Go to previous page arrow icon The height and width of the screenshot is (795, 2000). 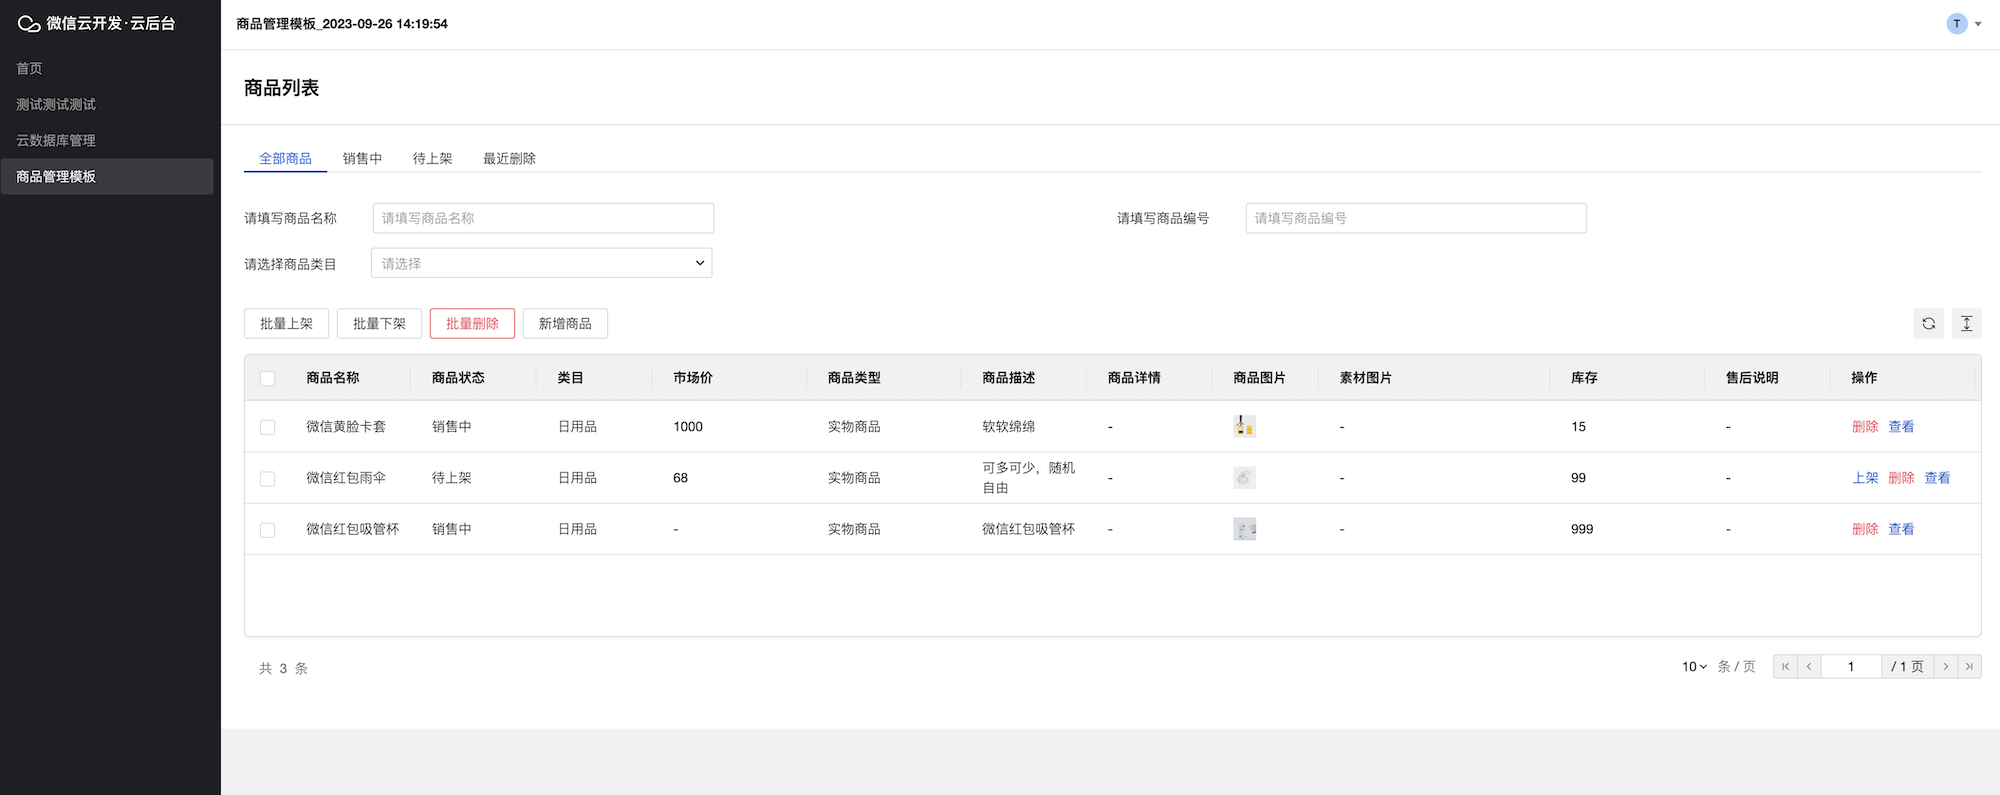click(1809, 667)
